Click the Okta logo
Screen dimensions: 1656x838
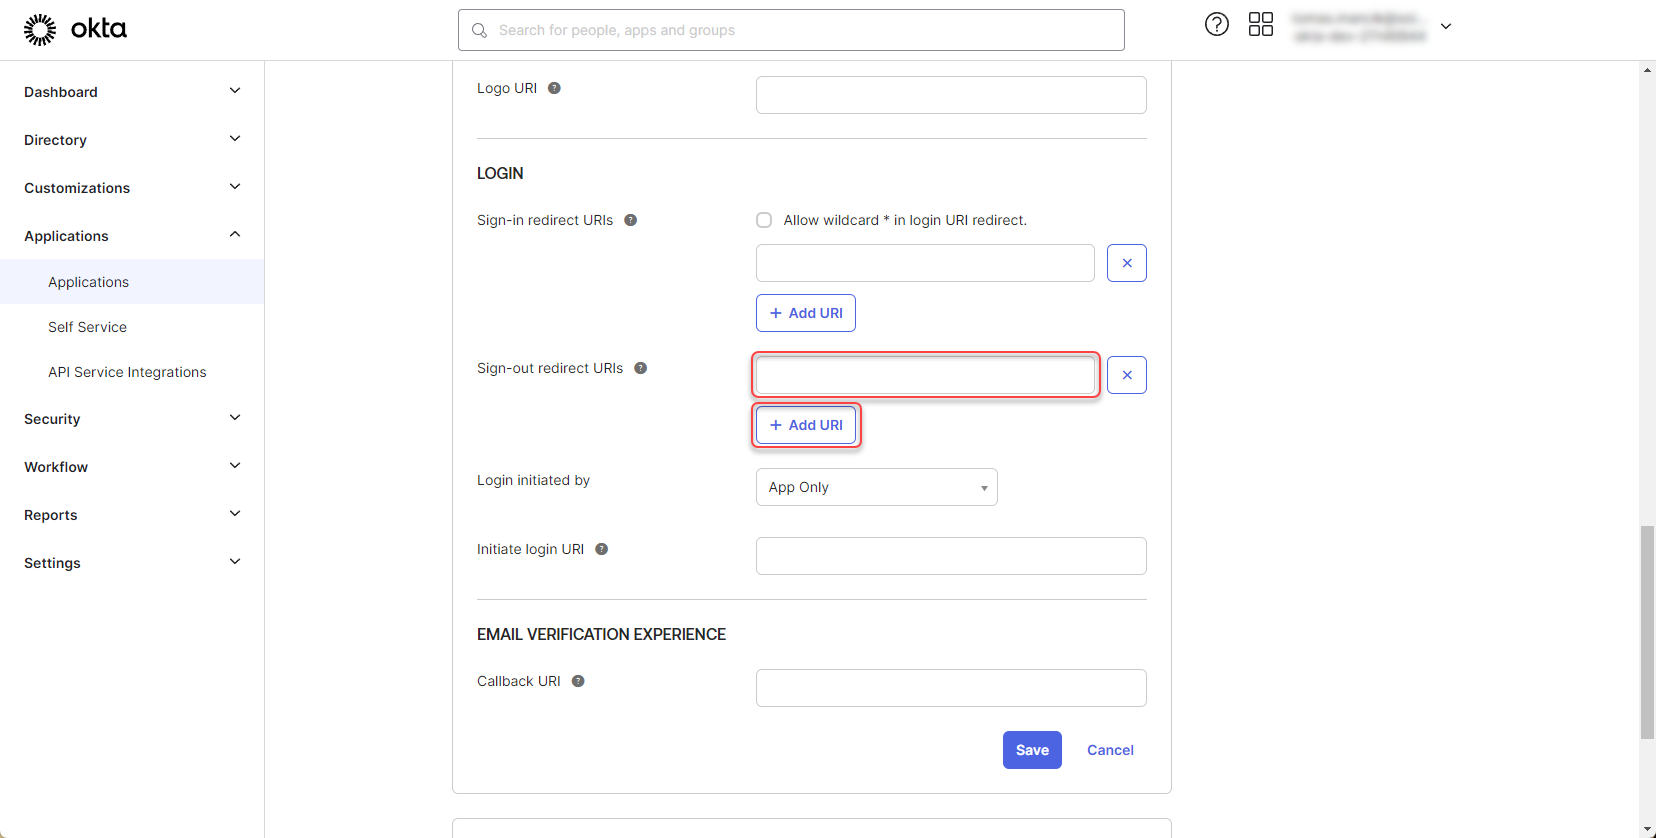75,29
